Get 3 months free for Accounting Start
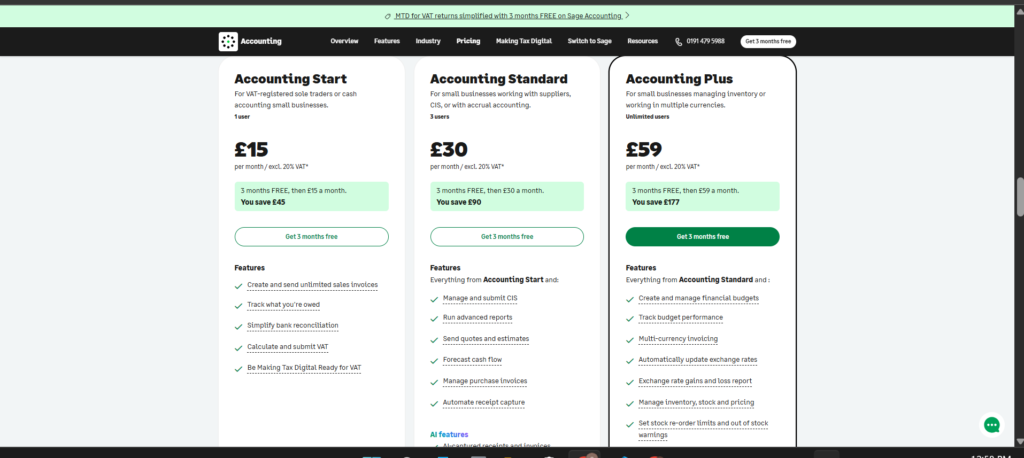Image resolution: width=1024 pixels, height=458 pixels. (312, 237)
